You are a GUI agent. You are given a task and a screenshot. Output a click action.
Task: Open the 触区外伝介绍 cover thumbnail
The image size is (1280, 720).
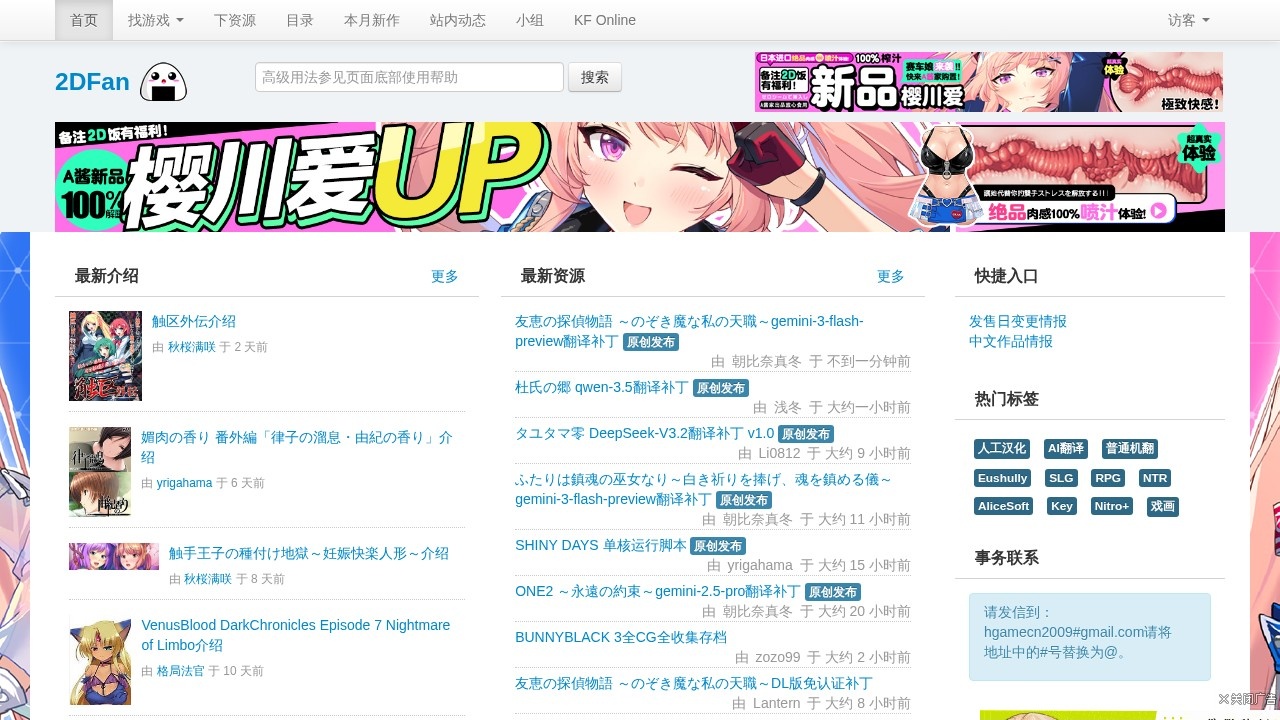point(105,356)
